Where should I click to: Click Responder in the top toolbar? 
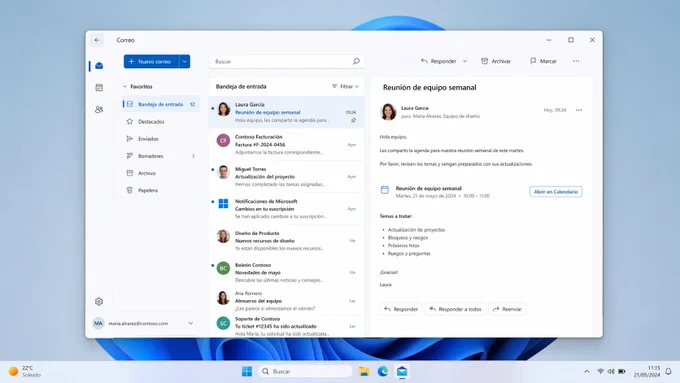click(438, 62)
